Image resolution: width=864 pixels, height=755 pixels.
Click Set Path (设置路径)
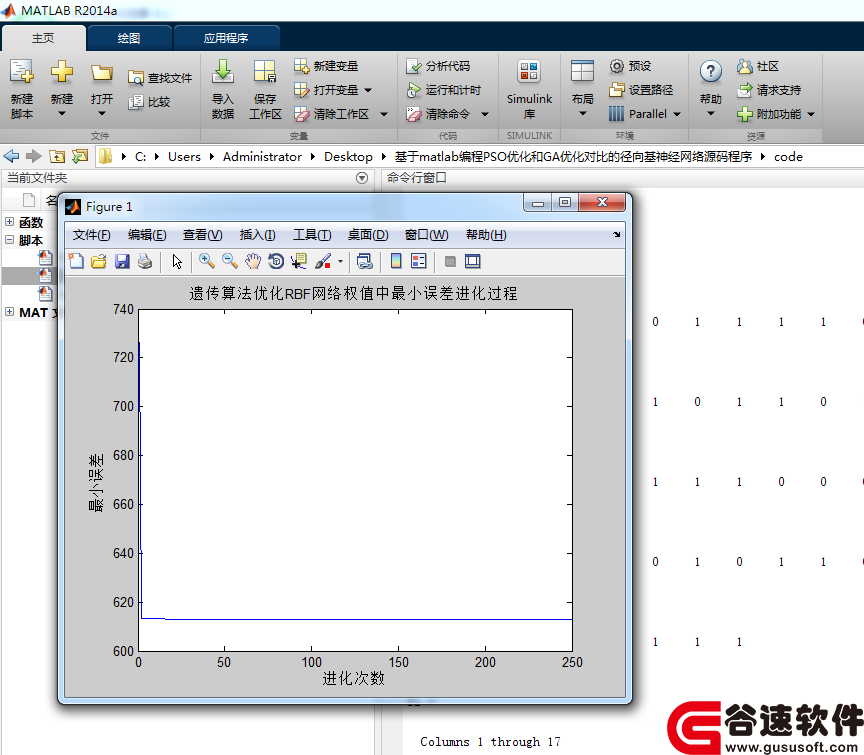coord(641,90)
